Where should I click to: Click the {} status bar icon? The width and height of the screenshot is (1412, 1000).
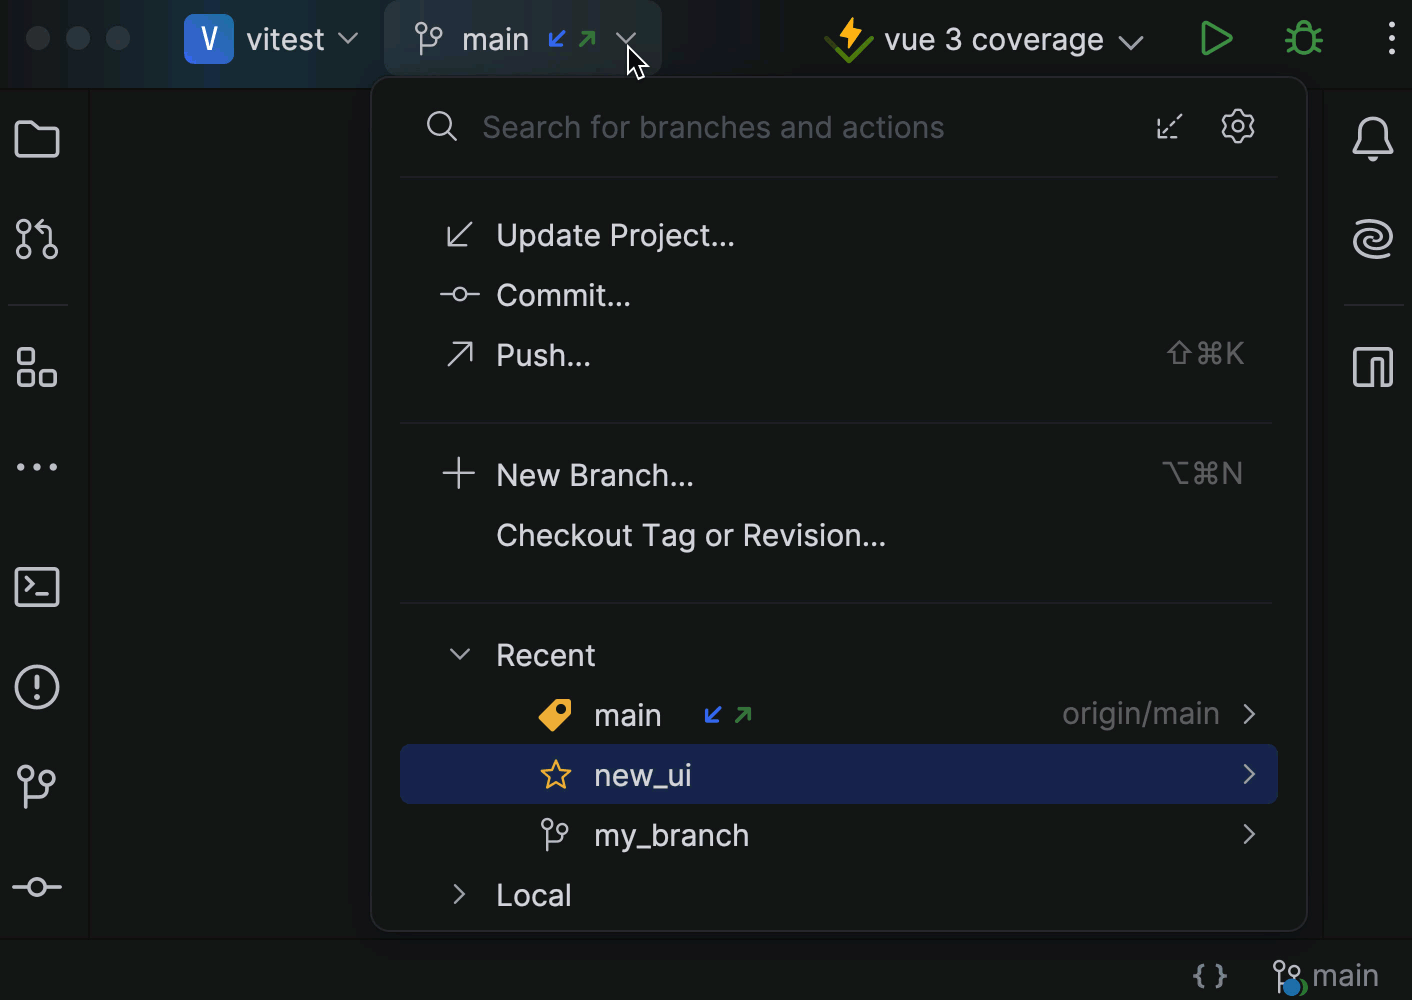(1209, 975)
